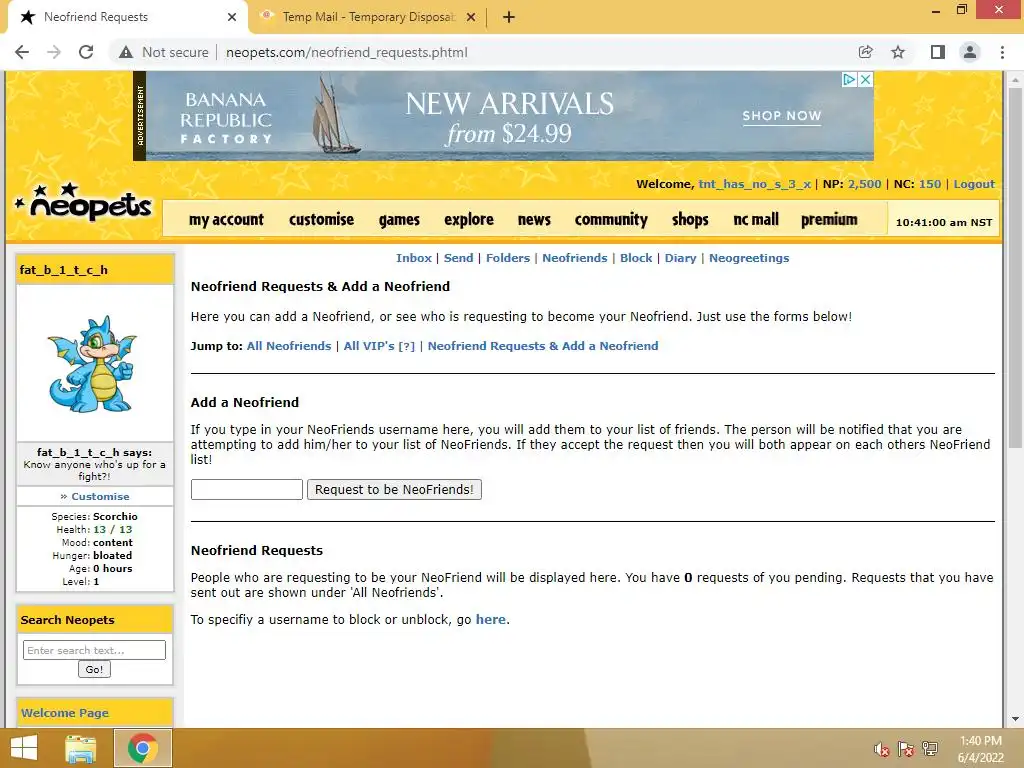Open the Diary link
The width and height of the screenshot is (1024, 768).
pos(680,258)
